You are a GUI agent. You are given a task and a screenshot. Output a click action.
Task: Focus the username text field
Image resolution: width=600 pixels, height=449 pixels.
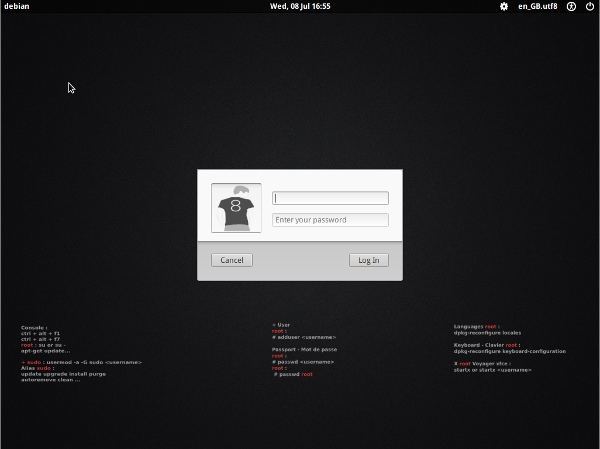[330, 198]
